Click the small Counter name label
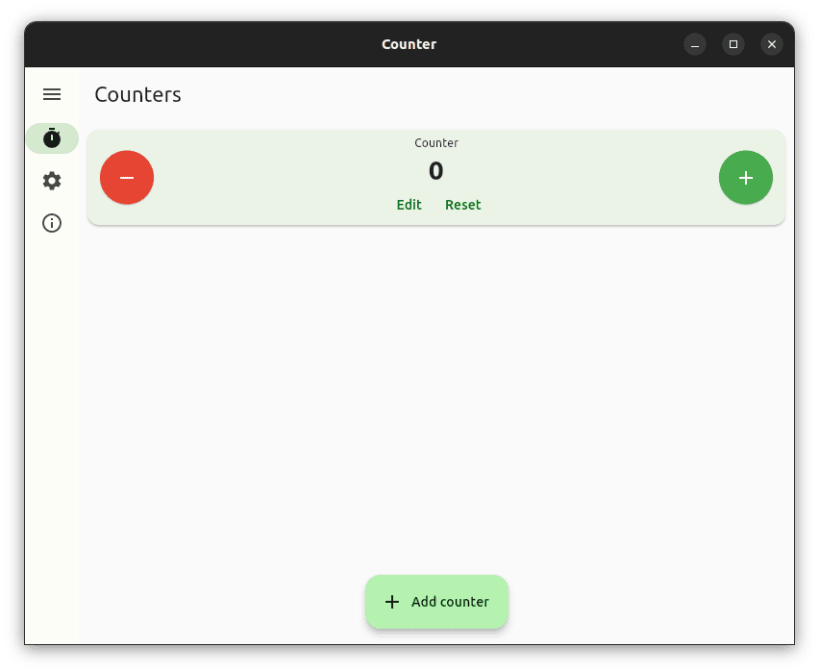 (x=436, y=143)
